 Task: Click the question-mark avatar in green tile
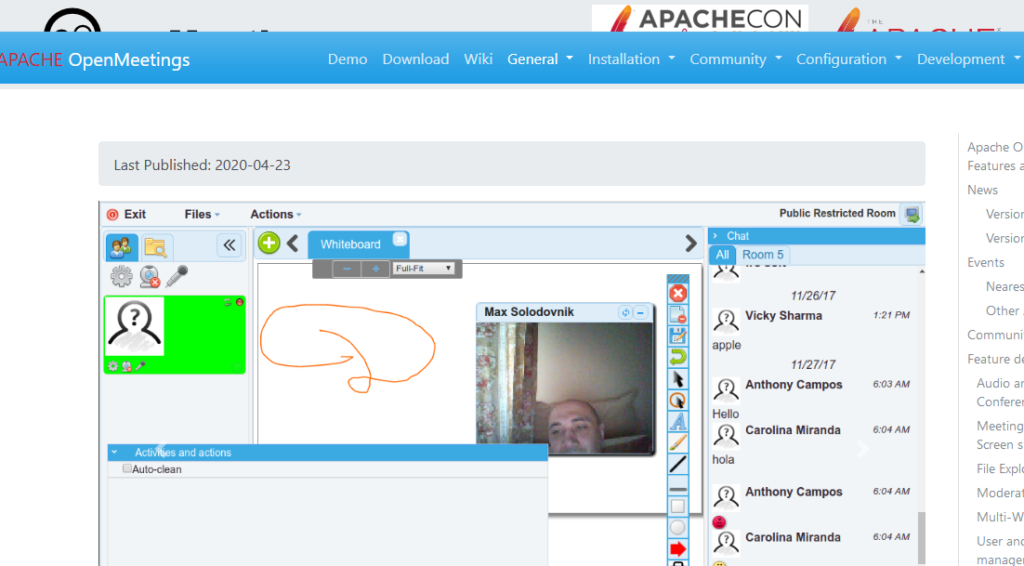[135, 326]
